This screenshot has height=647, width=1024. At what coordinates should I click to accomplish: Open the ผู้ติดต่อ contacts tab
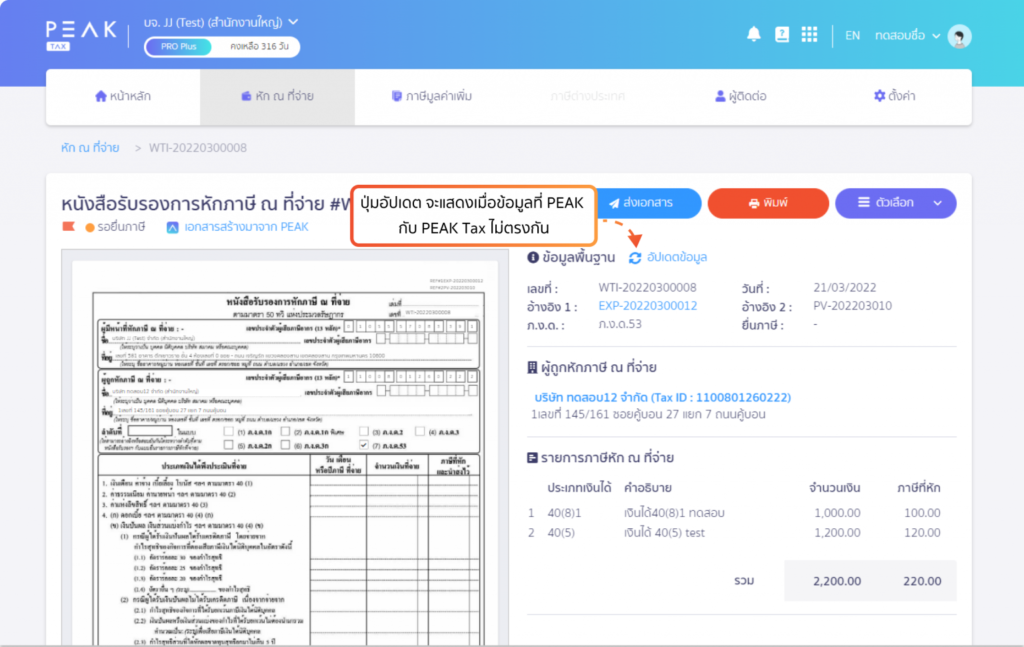coord(741,96)
